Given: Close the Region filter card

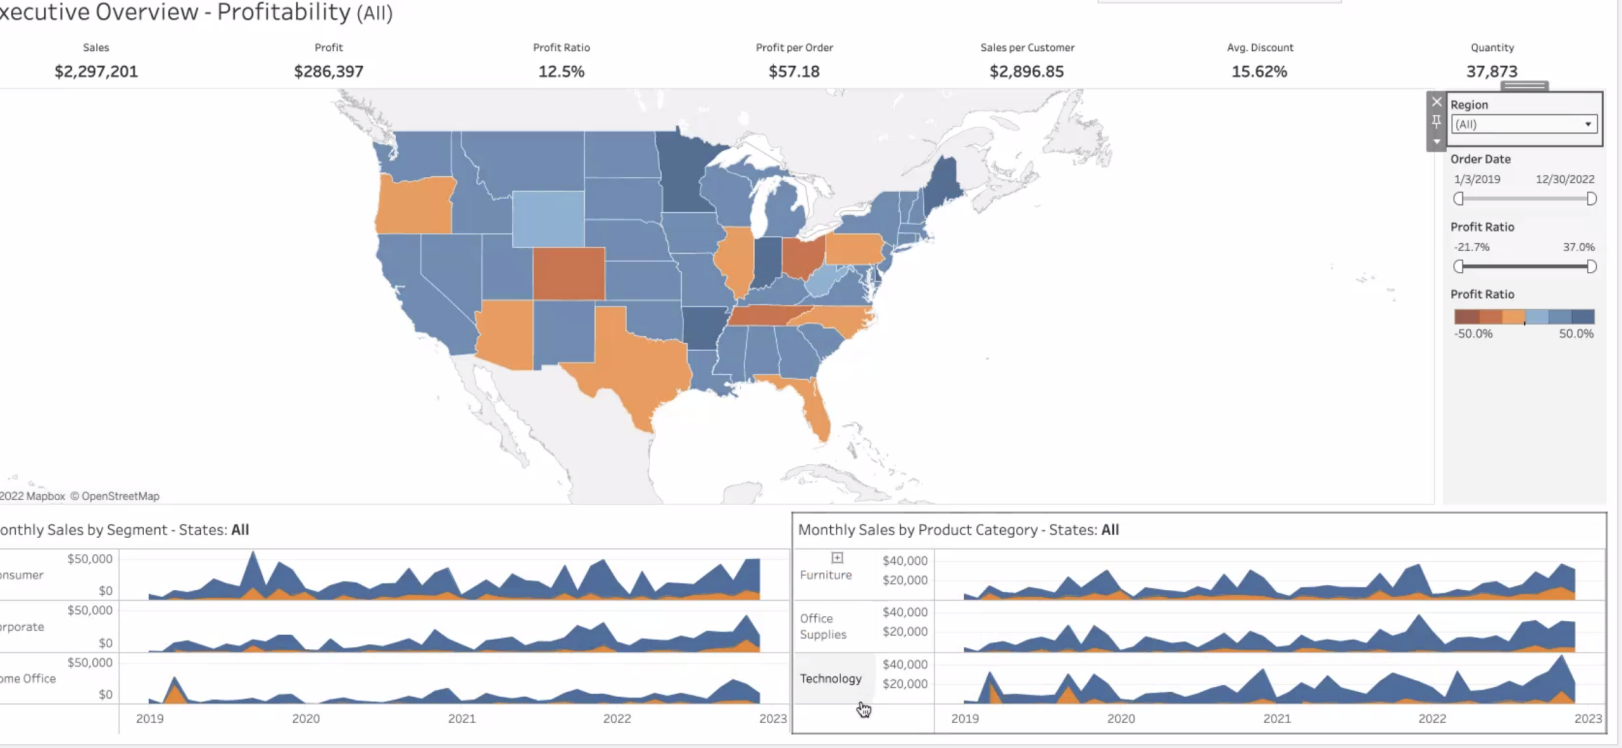Looking at the screenshot, I should click(x=1437, y=102).
